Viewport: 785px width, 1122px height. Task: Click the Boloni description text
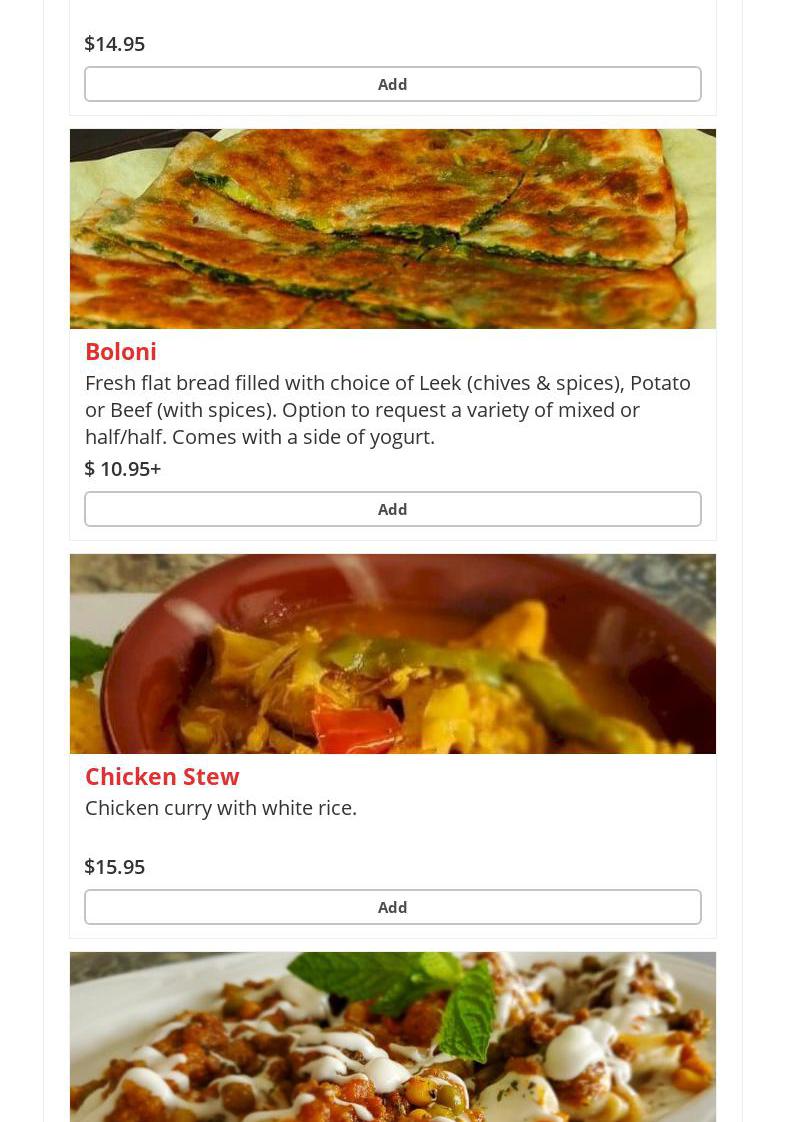pyautogui.click(x=388, y=409)
